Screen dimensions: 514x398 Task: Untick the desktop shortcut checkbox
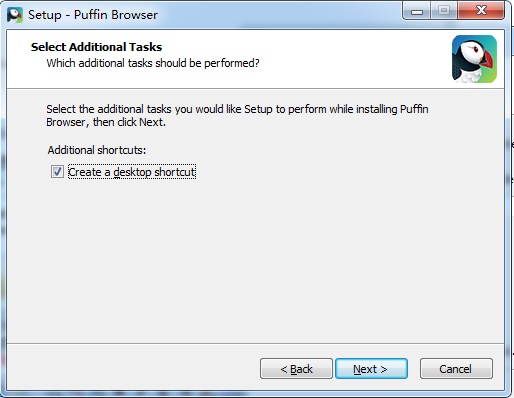[x=57, y=172]
